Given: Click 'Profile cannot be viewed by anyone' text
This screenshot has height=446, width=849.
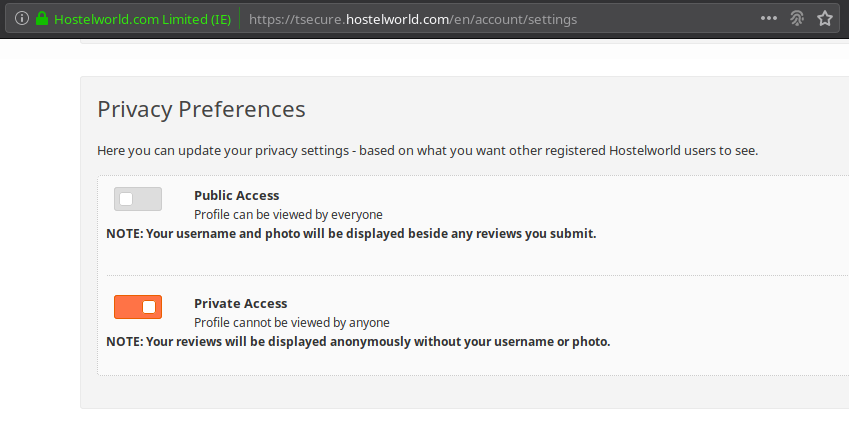Looking at the screenshot, I should pos(292,323).
